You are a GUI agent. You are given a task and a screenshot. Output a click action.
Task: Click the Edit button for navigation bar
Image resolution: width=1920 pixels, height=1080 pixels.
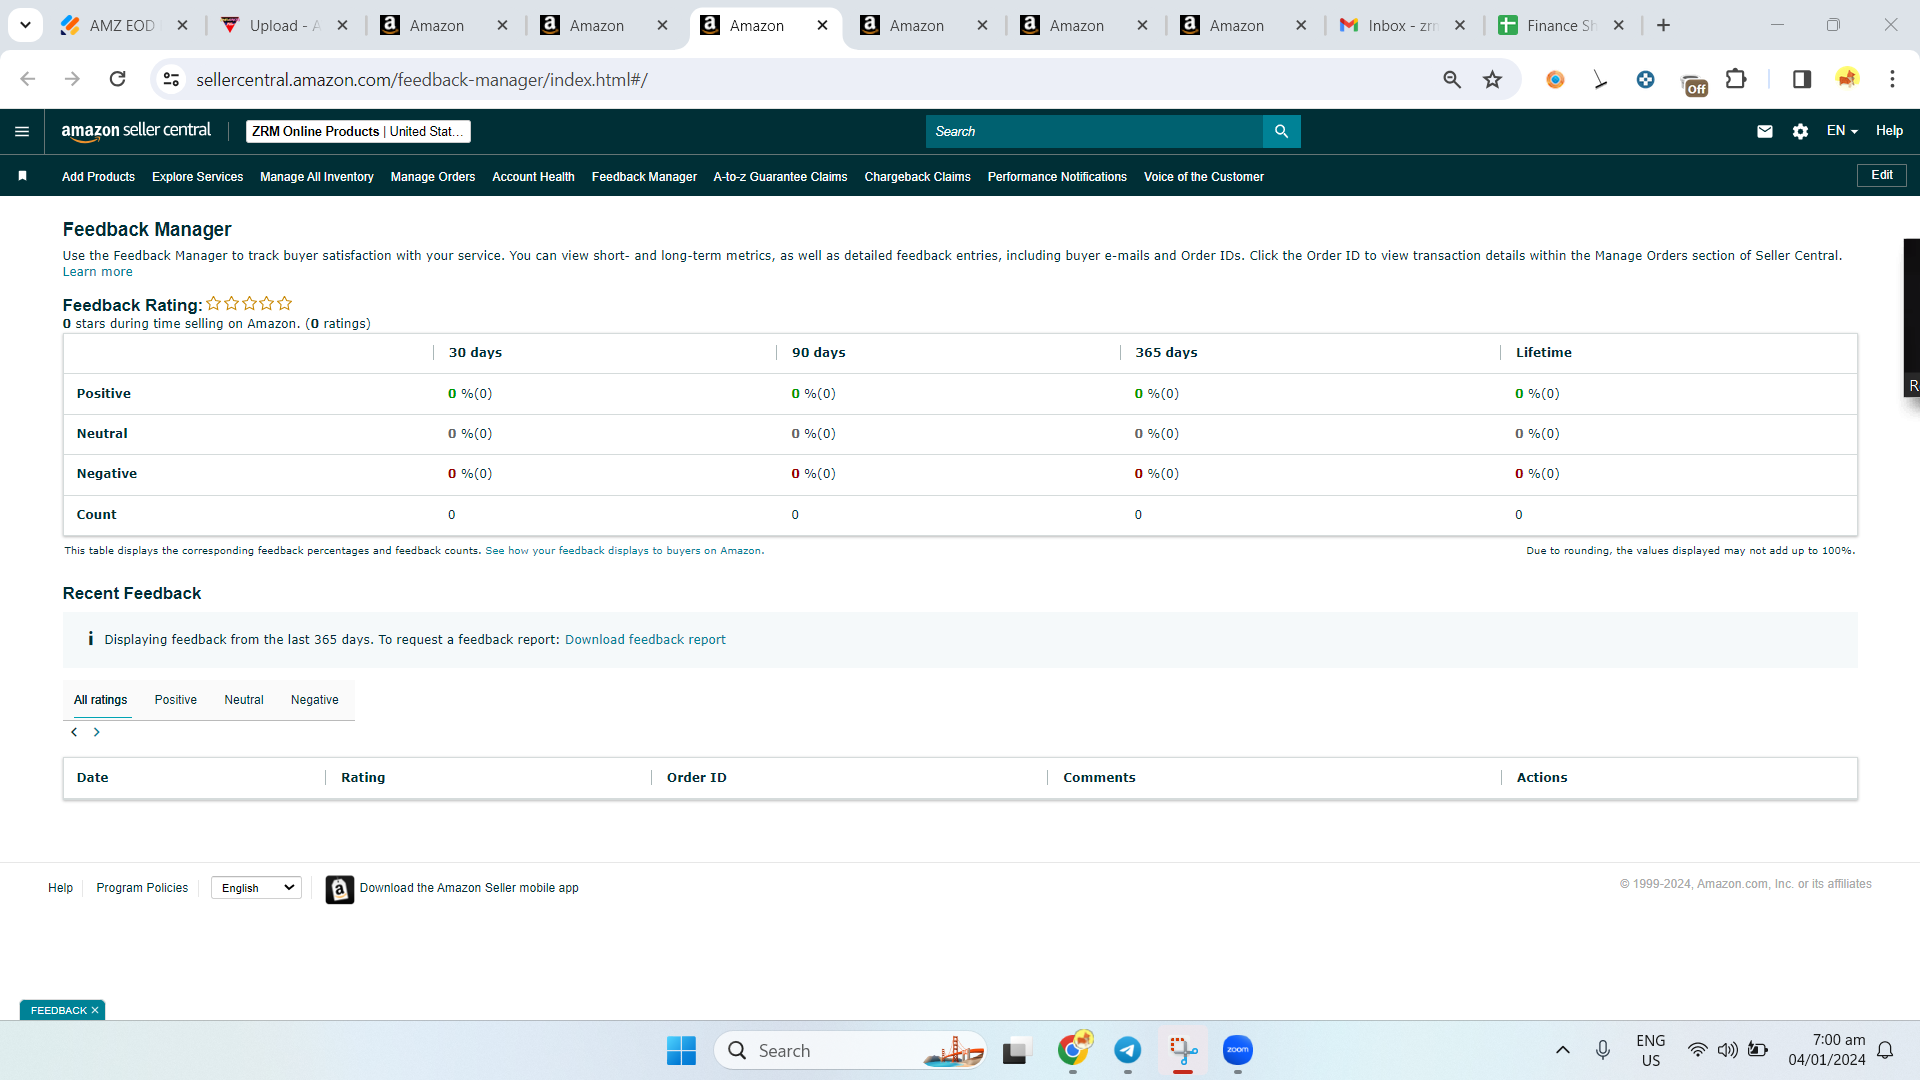coord(1882,175)
